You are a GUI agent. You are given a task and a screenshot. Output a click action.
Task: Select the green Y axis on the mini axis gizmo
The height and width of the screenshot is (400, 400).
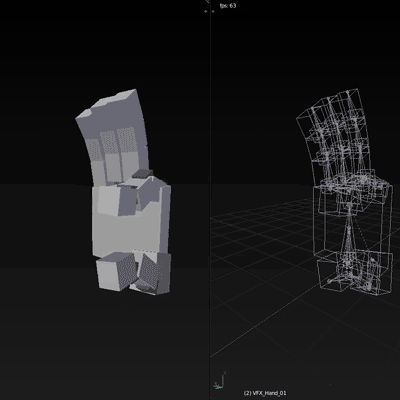pyautogui.click(x=218, y=387)
